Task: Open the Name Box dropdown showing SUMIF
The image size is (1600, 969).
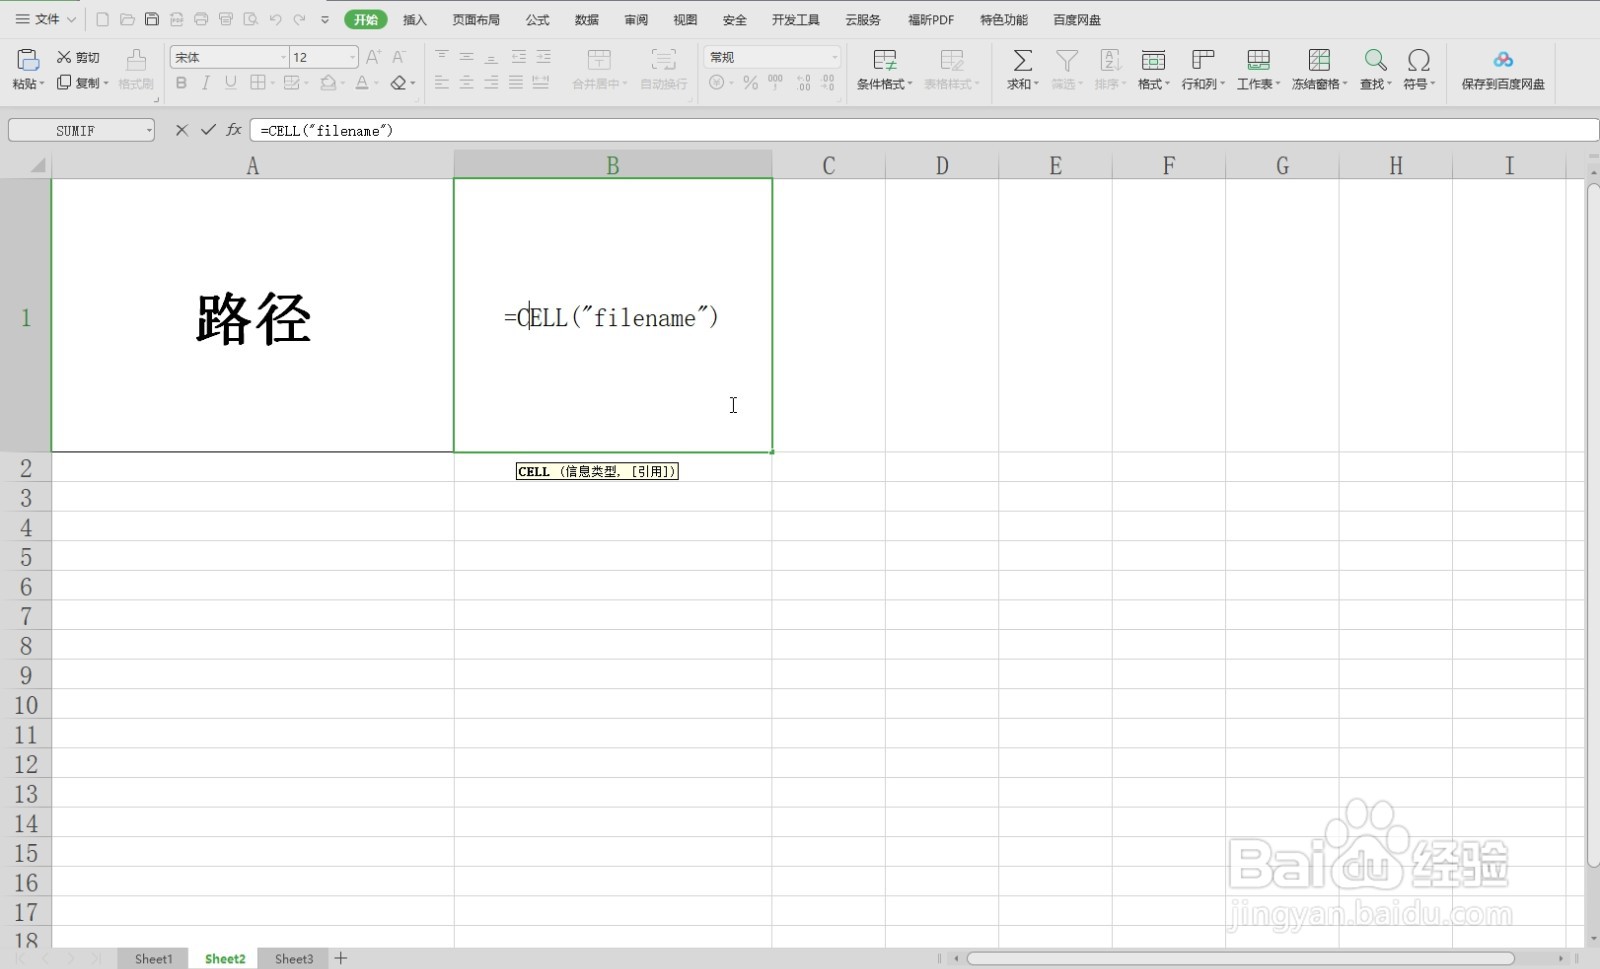Action: [x=149, y=130]
